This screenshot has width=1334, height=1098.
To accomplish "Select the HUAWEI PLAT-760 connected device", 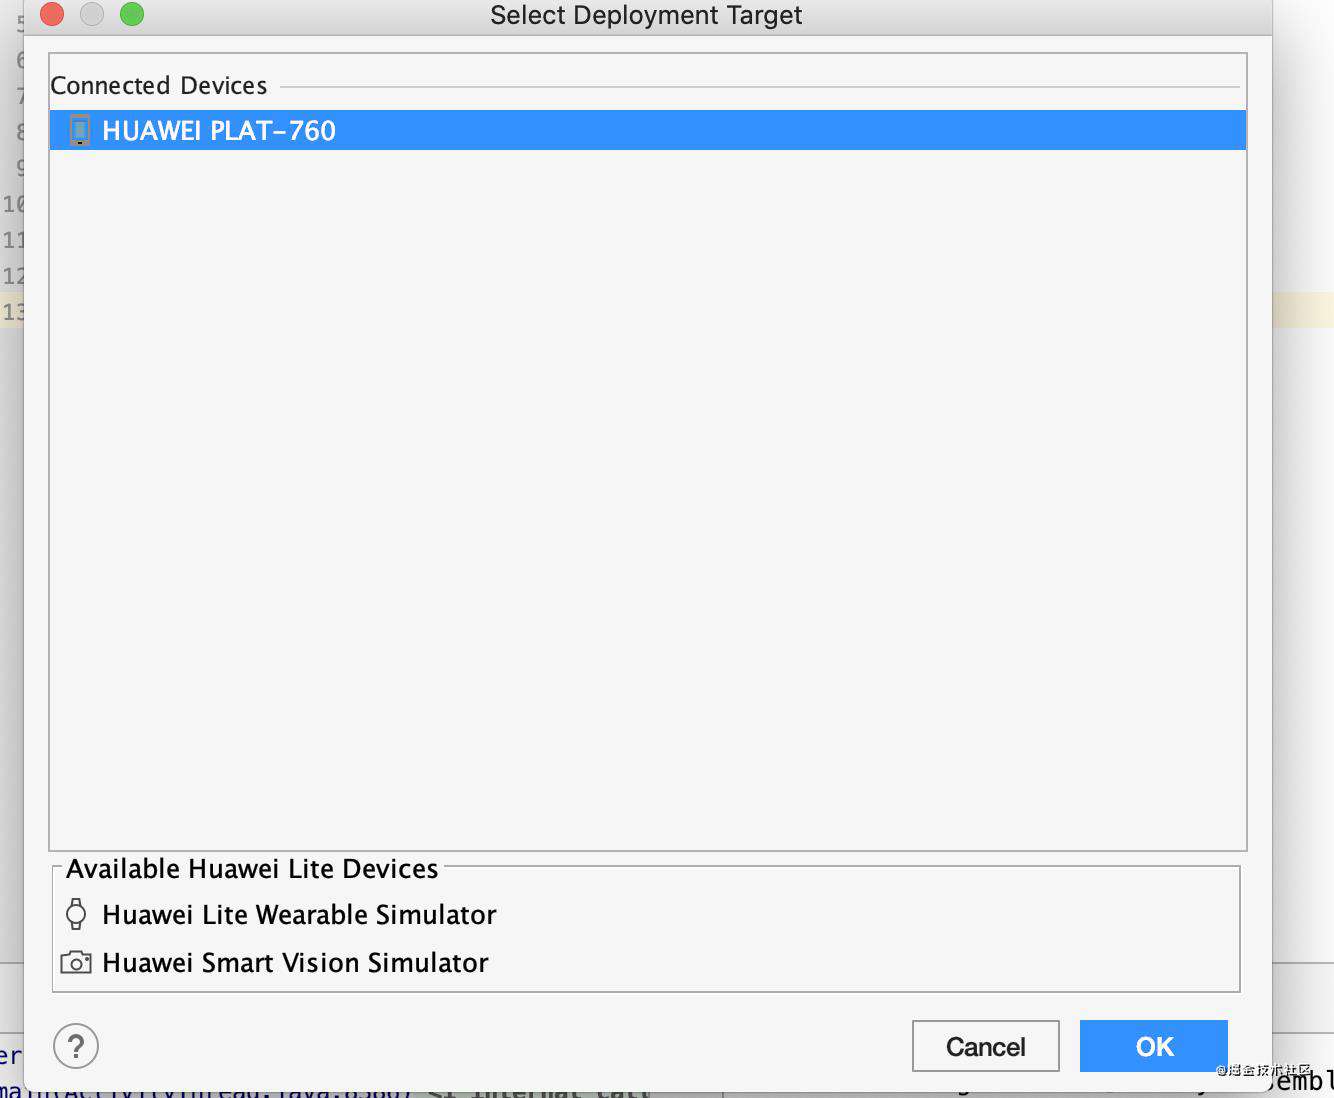I will (647, 130).
